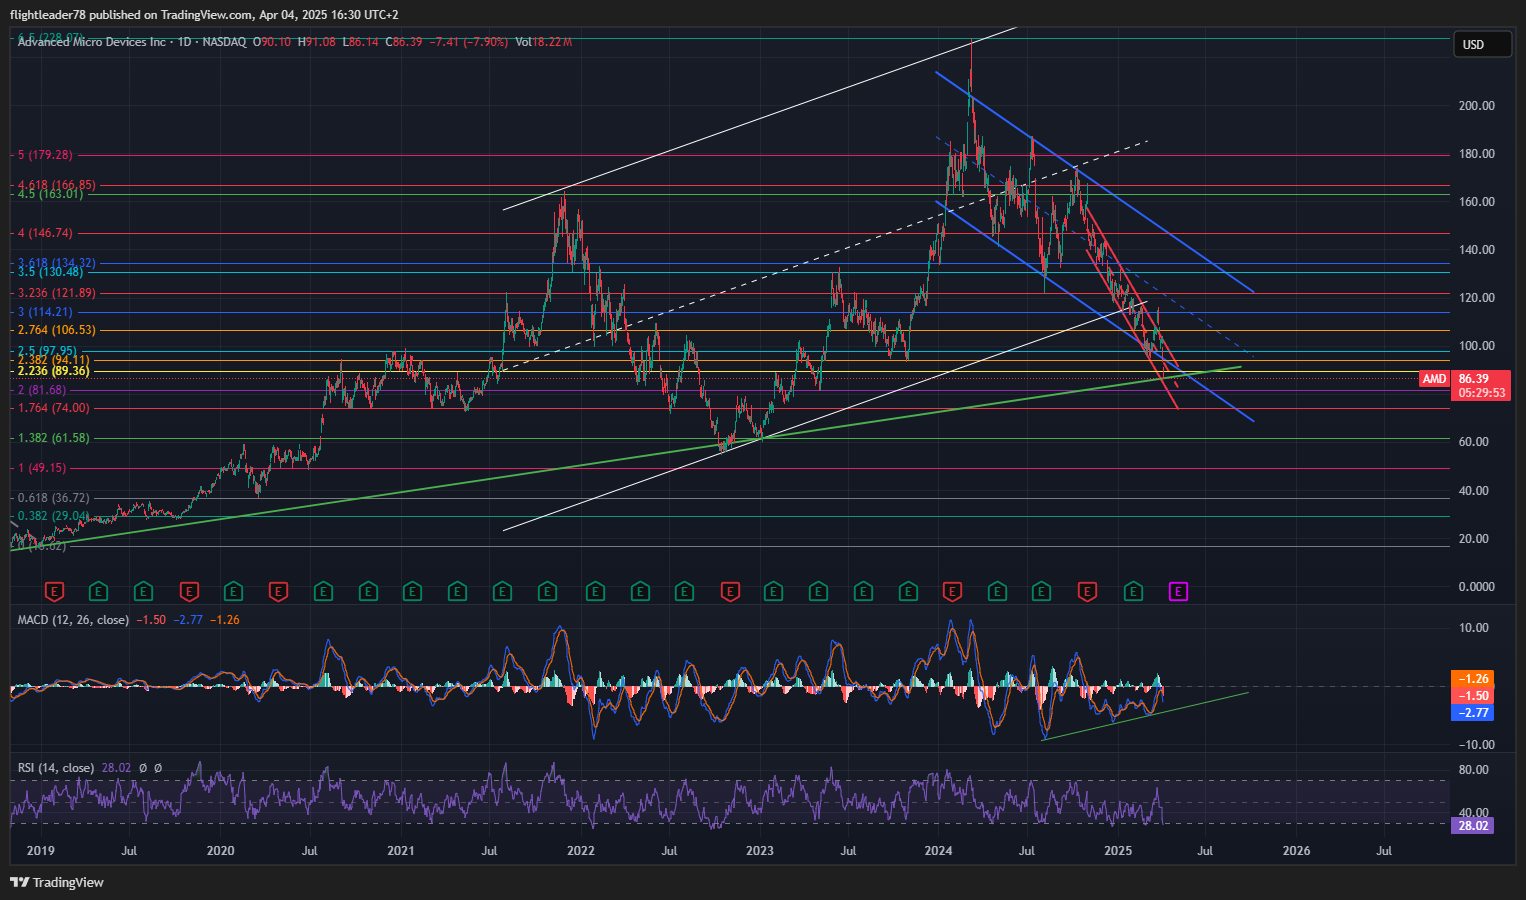Screen dimensions: 1526x900
Task: Click the flightleader78 published-on header text
Action: [204, 15]
